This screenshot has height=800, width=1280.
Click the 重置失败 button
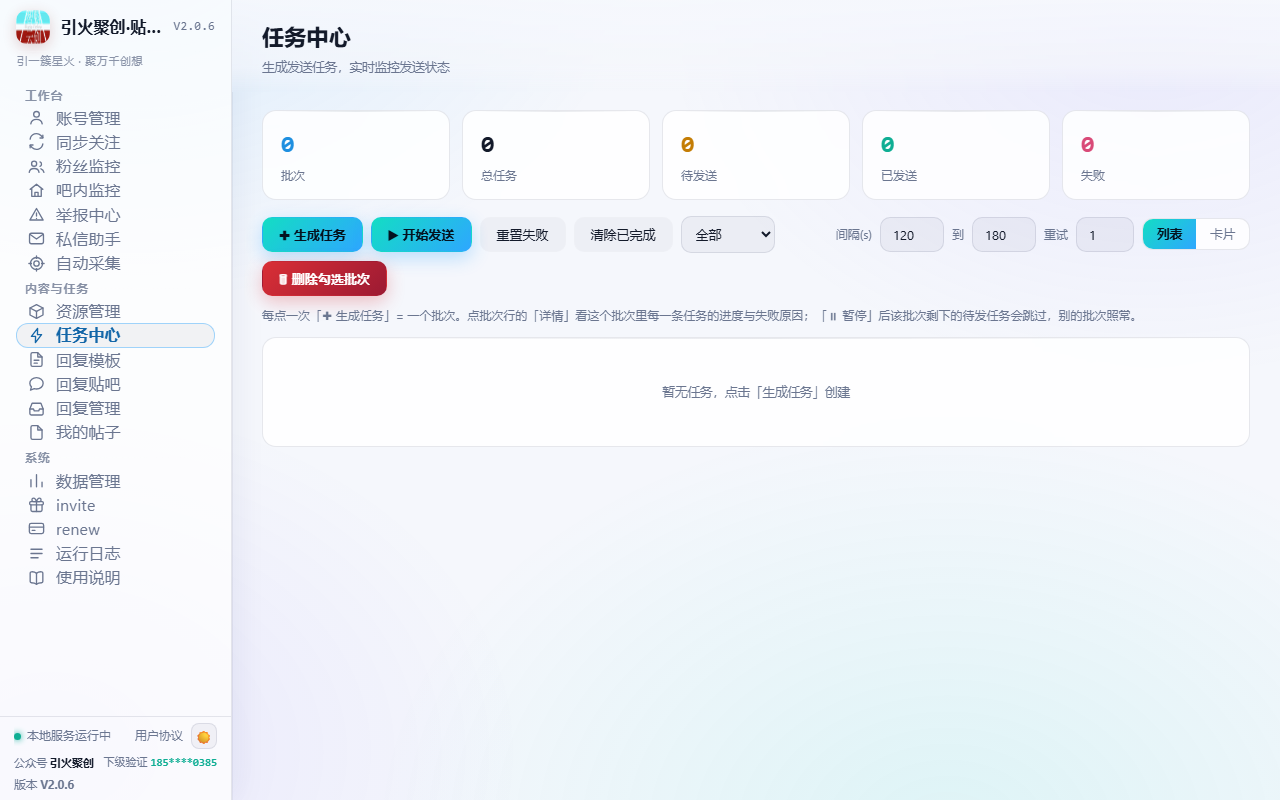(x=523, y=235)
